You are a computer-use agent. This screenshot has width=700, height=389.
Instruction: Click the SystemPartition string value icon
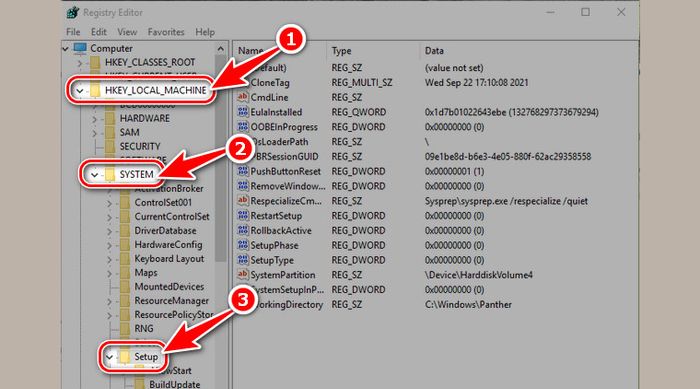242,274
